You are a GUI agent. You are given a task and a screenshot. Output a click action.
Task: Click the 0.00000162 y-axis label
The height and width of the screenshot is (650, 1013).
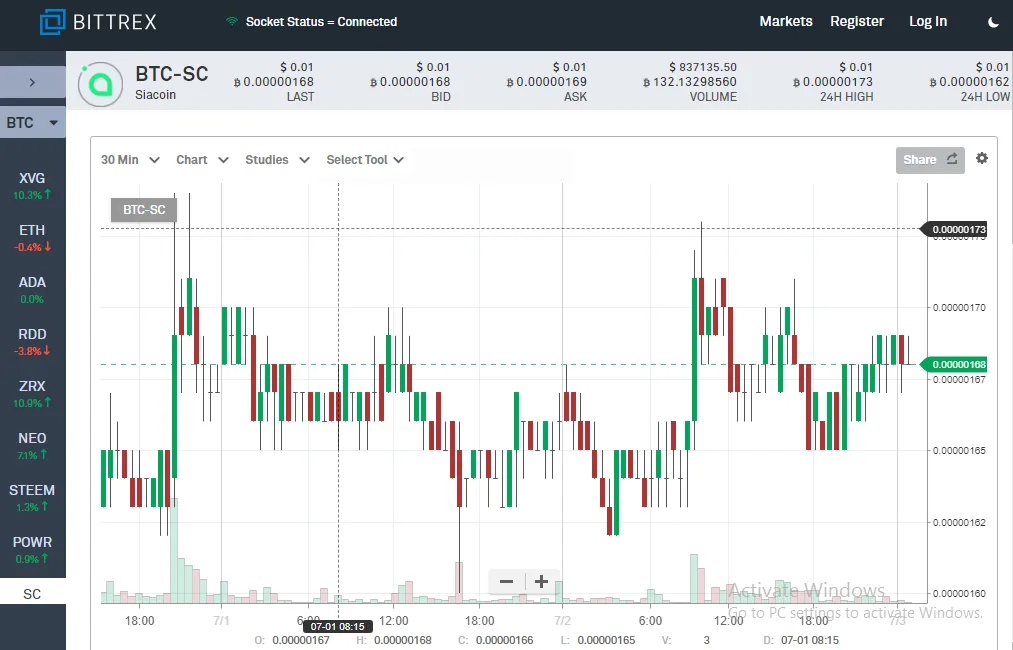click(959, 523)
